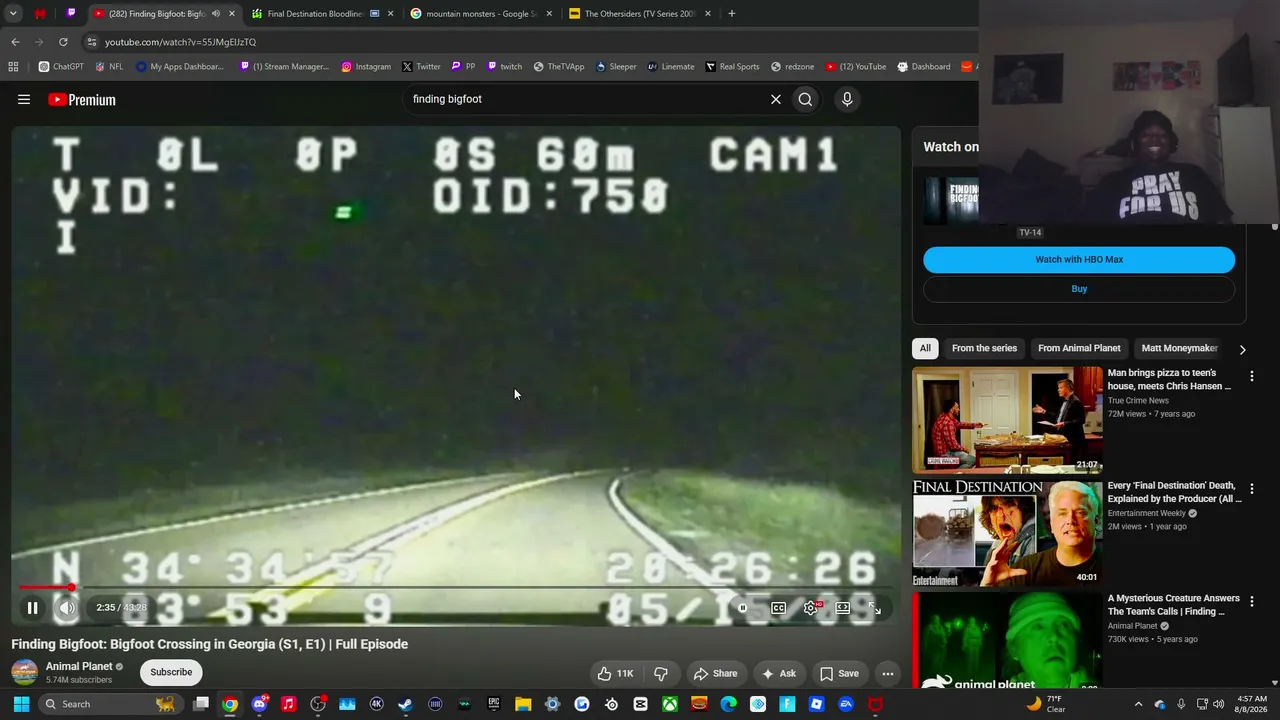
Task: Seek on the red video progress bar
Action: (455, 587)
